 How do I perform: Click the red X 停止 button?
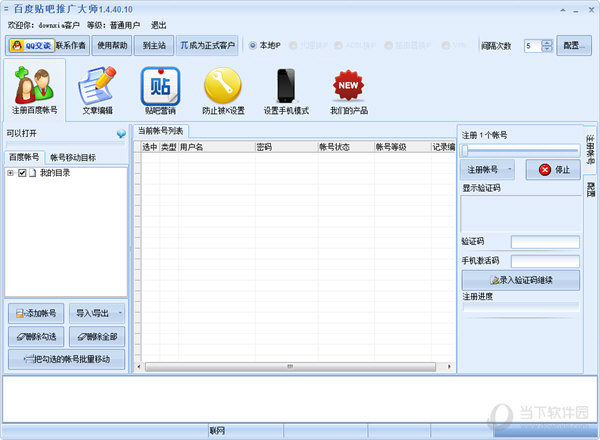[x=553, y=169]
